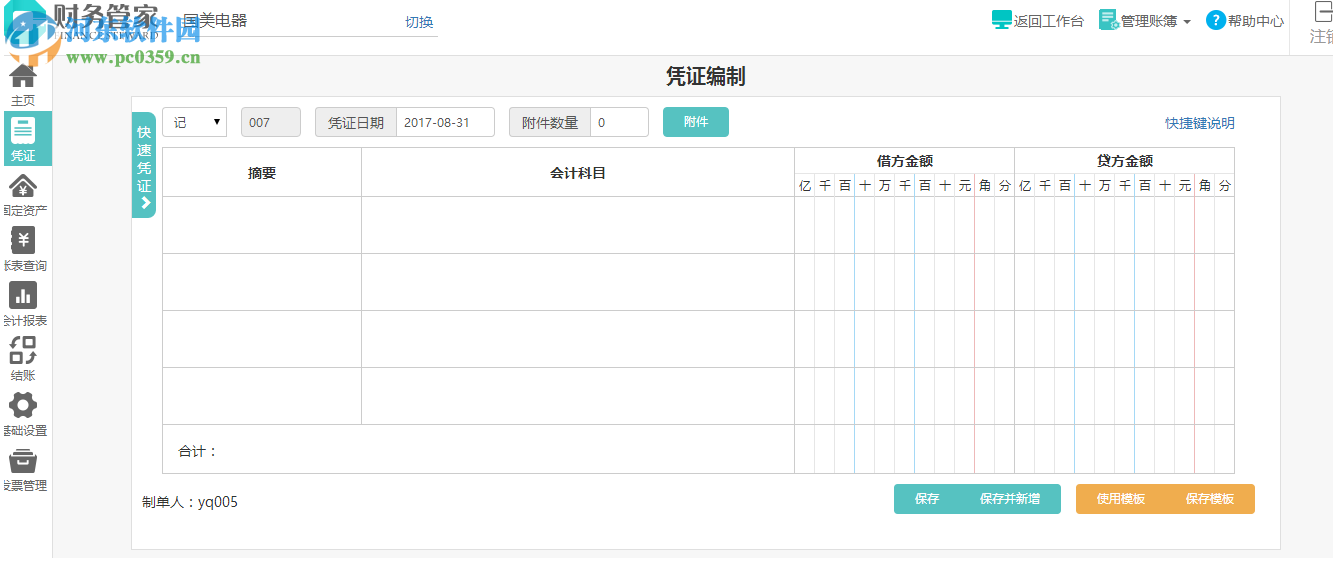Open the 发票管理 invoice box icon

[23, 460]
